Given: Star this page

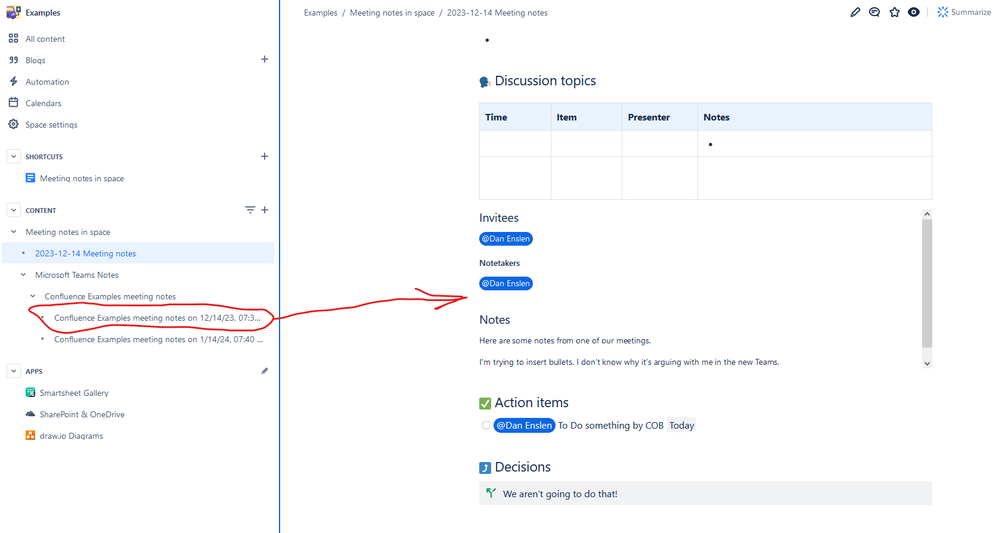Looking at the screenshot, I should (x=895, y=12).
